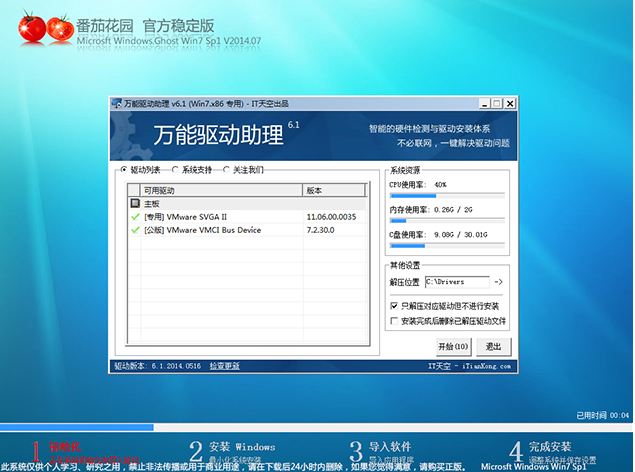Screen dimensions: 635x472
Task: Click version 11.06.00.0035 cell
Action: tap(331, 217)
